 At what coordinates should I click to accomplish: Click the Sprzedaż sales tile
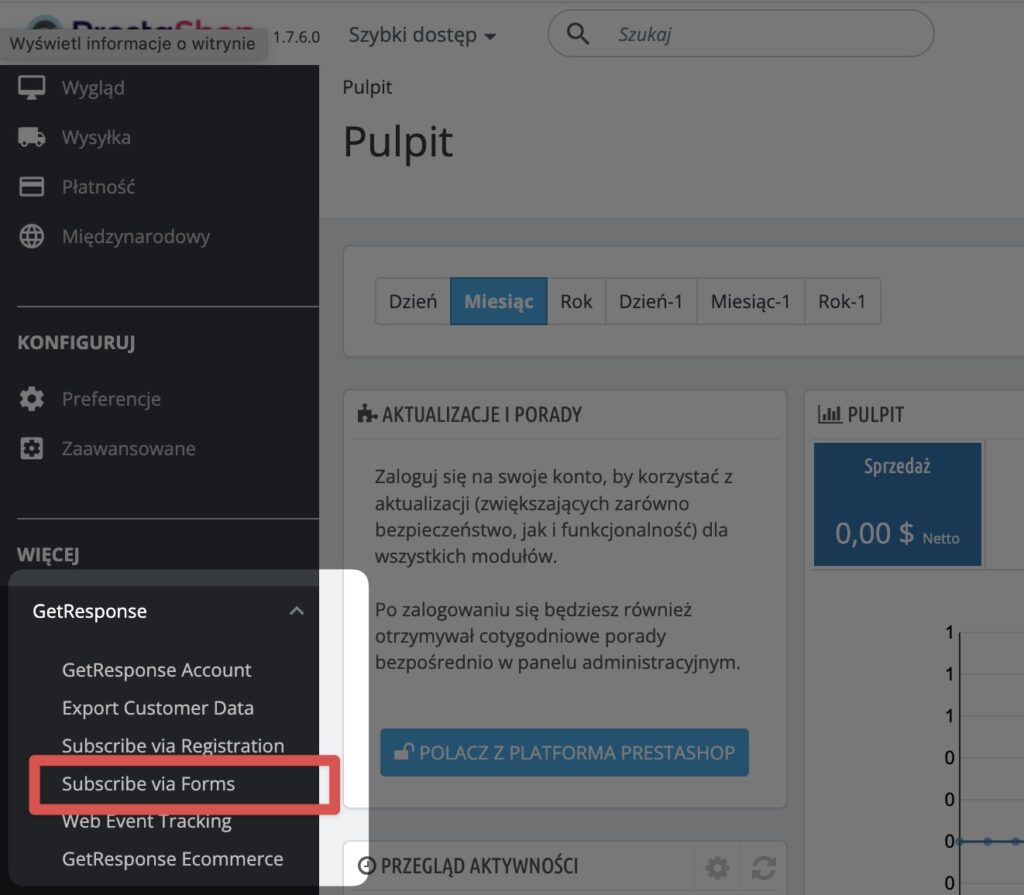click(x=897, y=504)
